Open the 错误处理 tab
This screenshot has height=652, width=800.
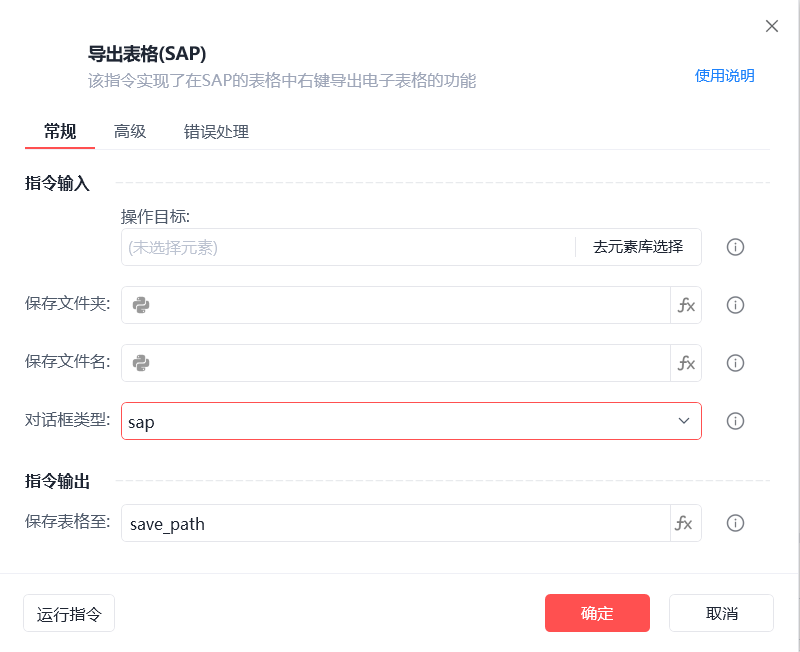click(216, 131)
